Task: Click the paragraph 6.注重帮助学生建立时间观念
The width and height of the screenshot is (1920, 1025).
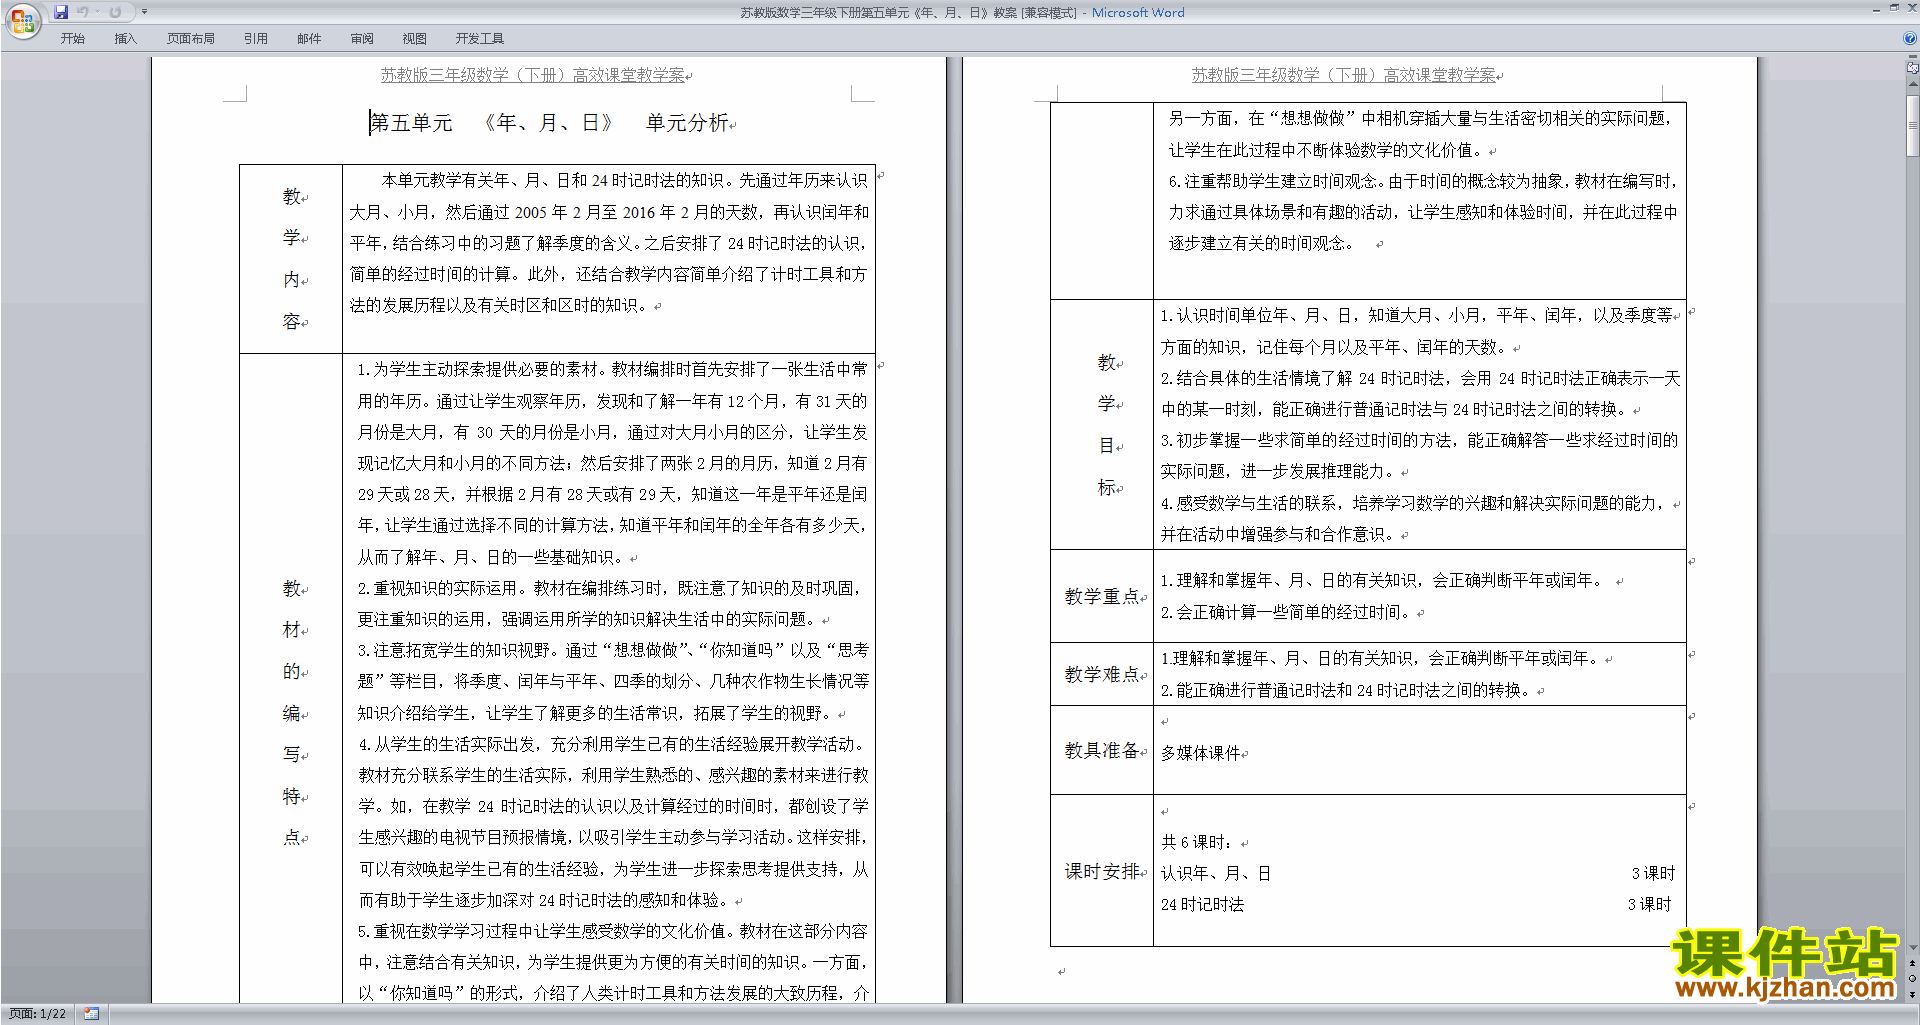Action: (1423, 212)
